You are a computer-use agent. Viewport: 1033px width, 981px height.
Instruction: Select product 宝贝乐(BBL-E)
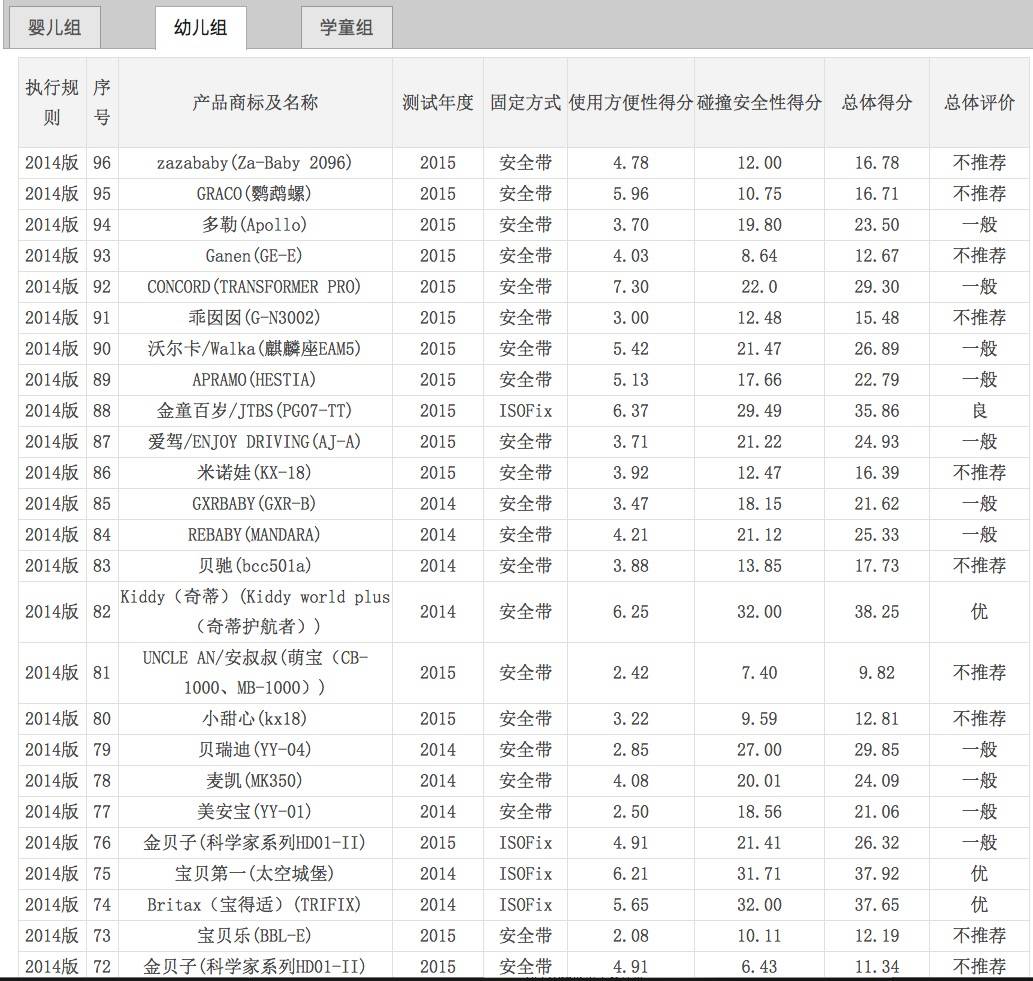pos(255,936)
